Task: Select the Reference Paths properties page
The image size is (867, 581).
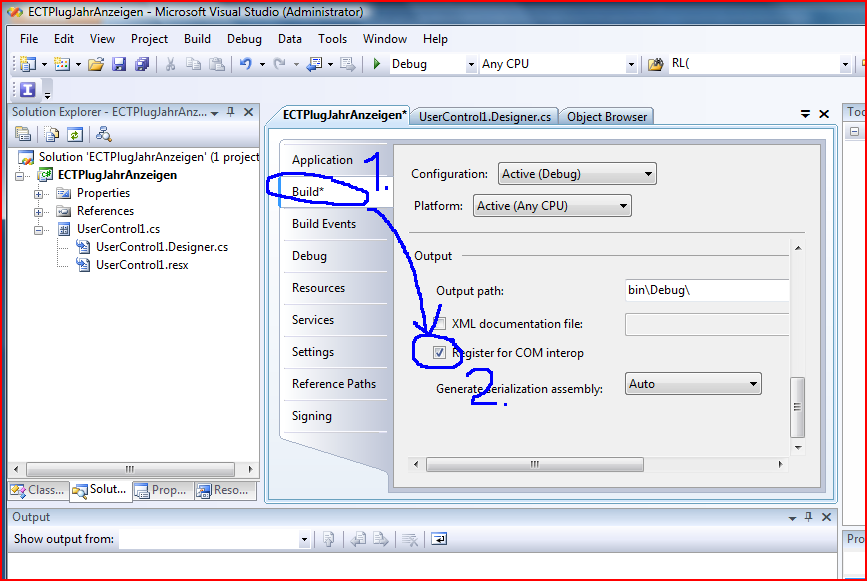Action: pyautogui.click(x=334, y=384)
